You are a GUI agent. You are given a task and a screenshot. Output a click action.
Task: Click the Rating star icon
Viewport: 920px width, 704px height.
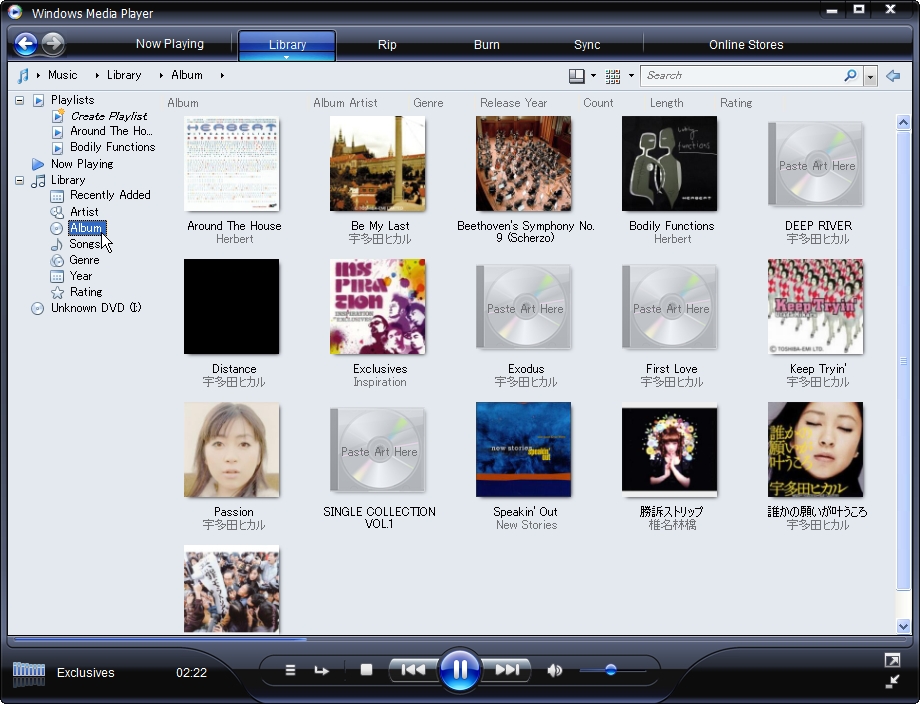tap(57, 292)
